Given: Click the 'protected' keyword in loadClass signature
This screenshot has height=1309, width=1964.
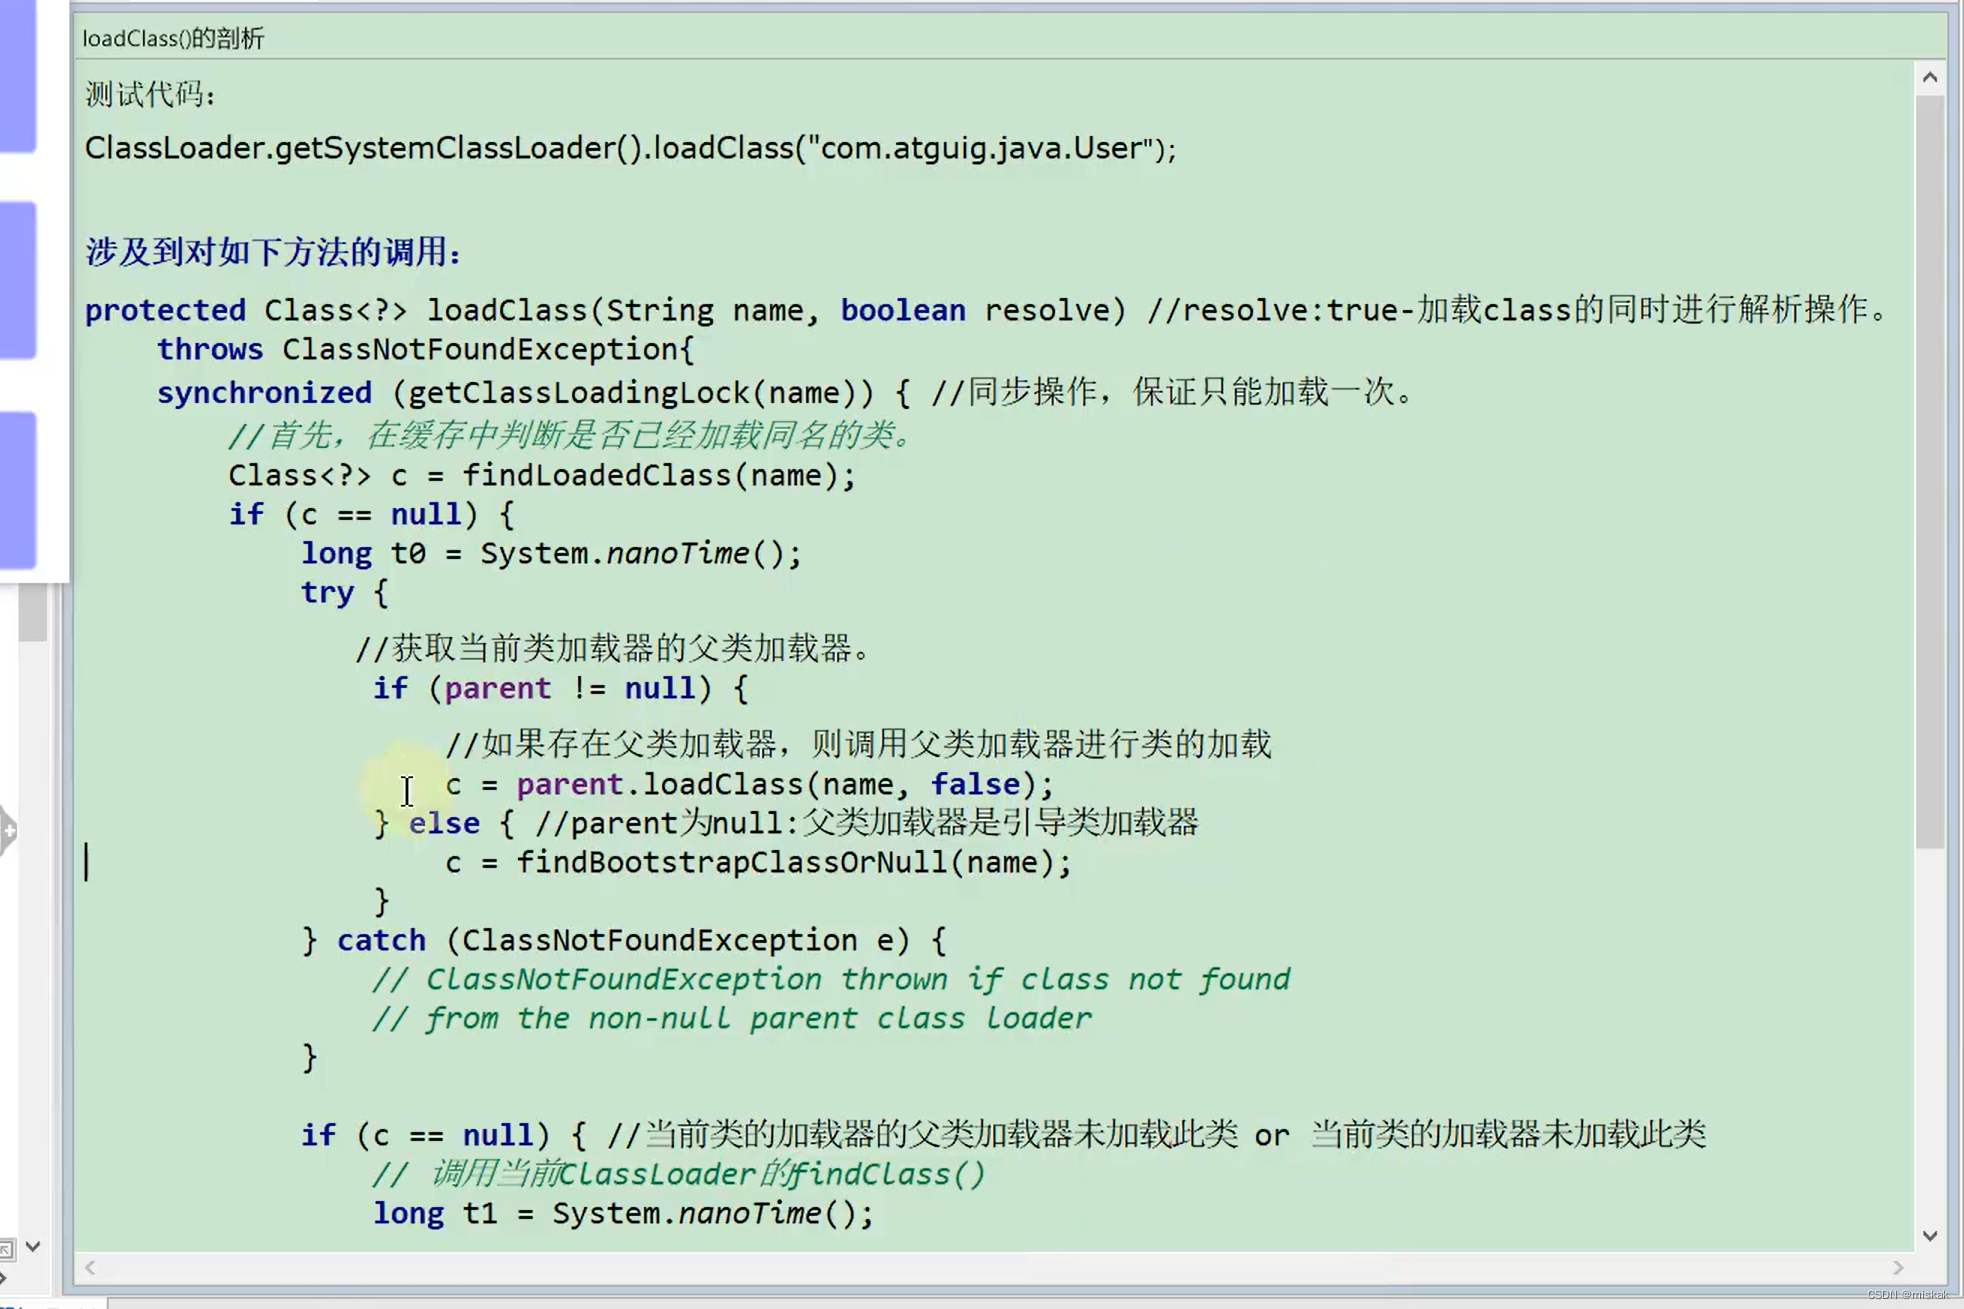Looking at the screenshot, I should (x=165, y=310).
